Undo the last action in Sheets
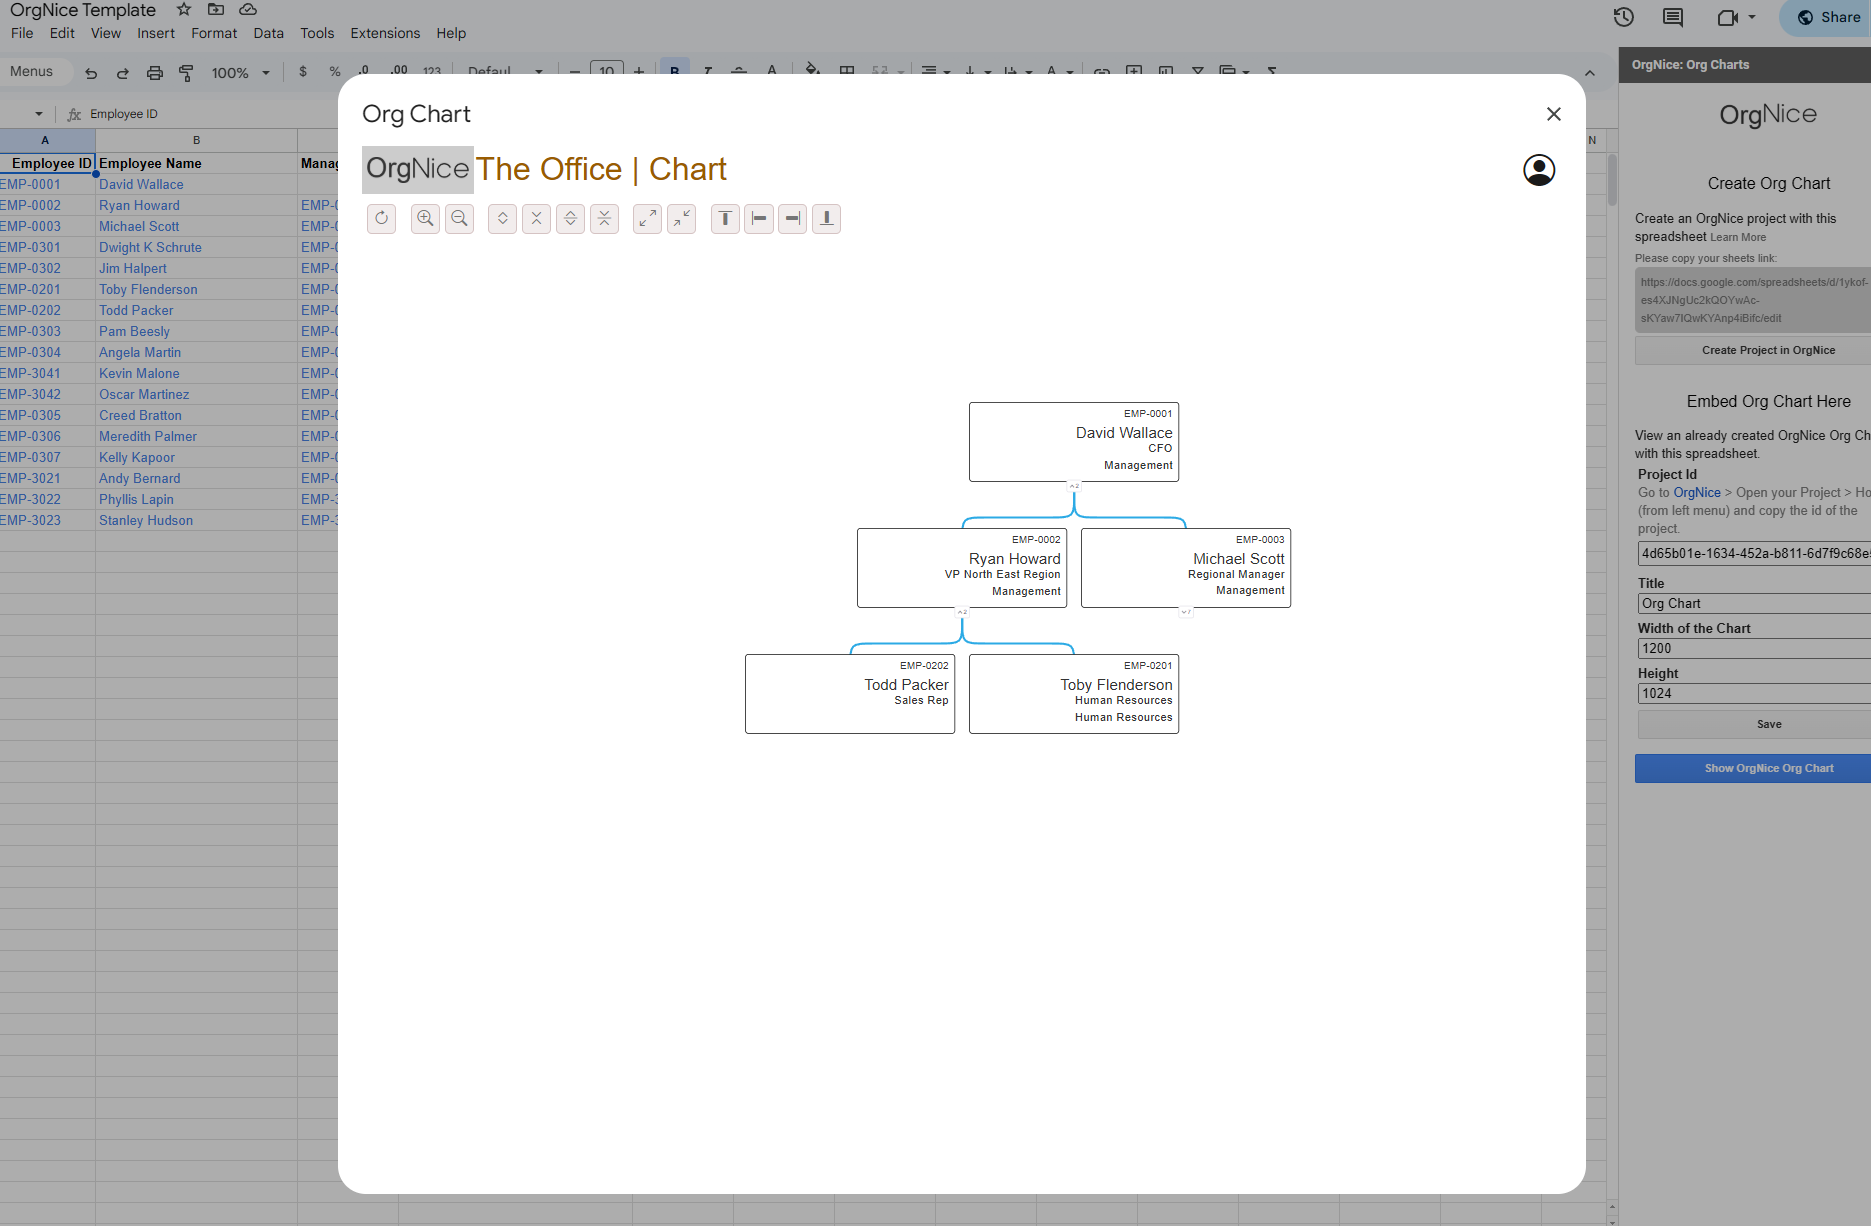The width and height of the screenshot is (1871, 1226). [91, 72]
